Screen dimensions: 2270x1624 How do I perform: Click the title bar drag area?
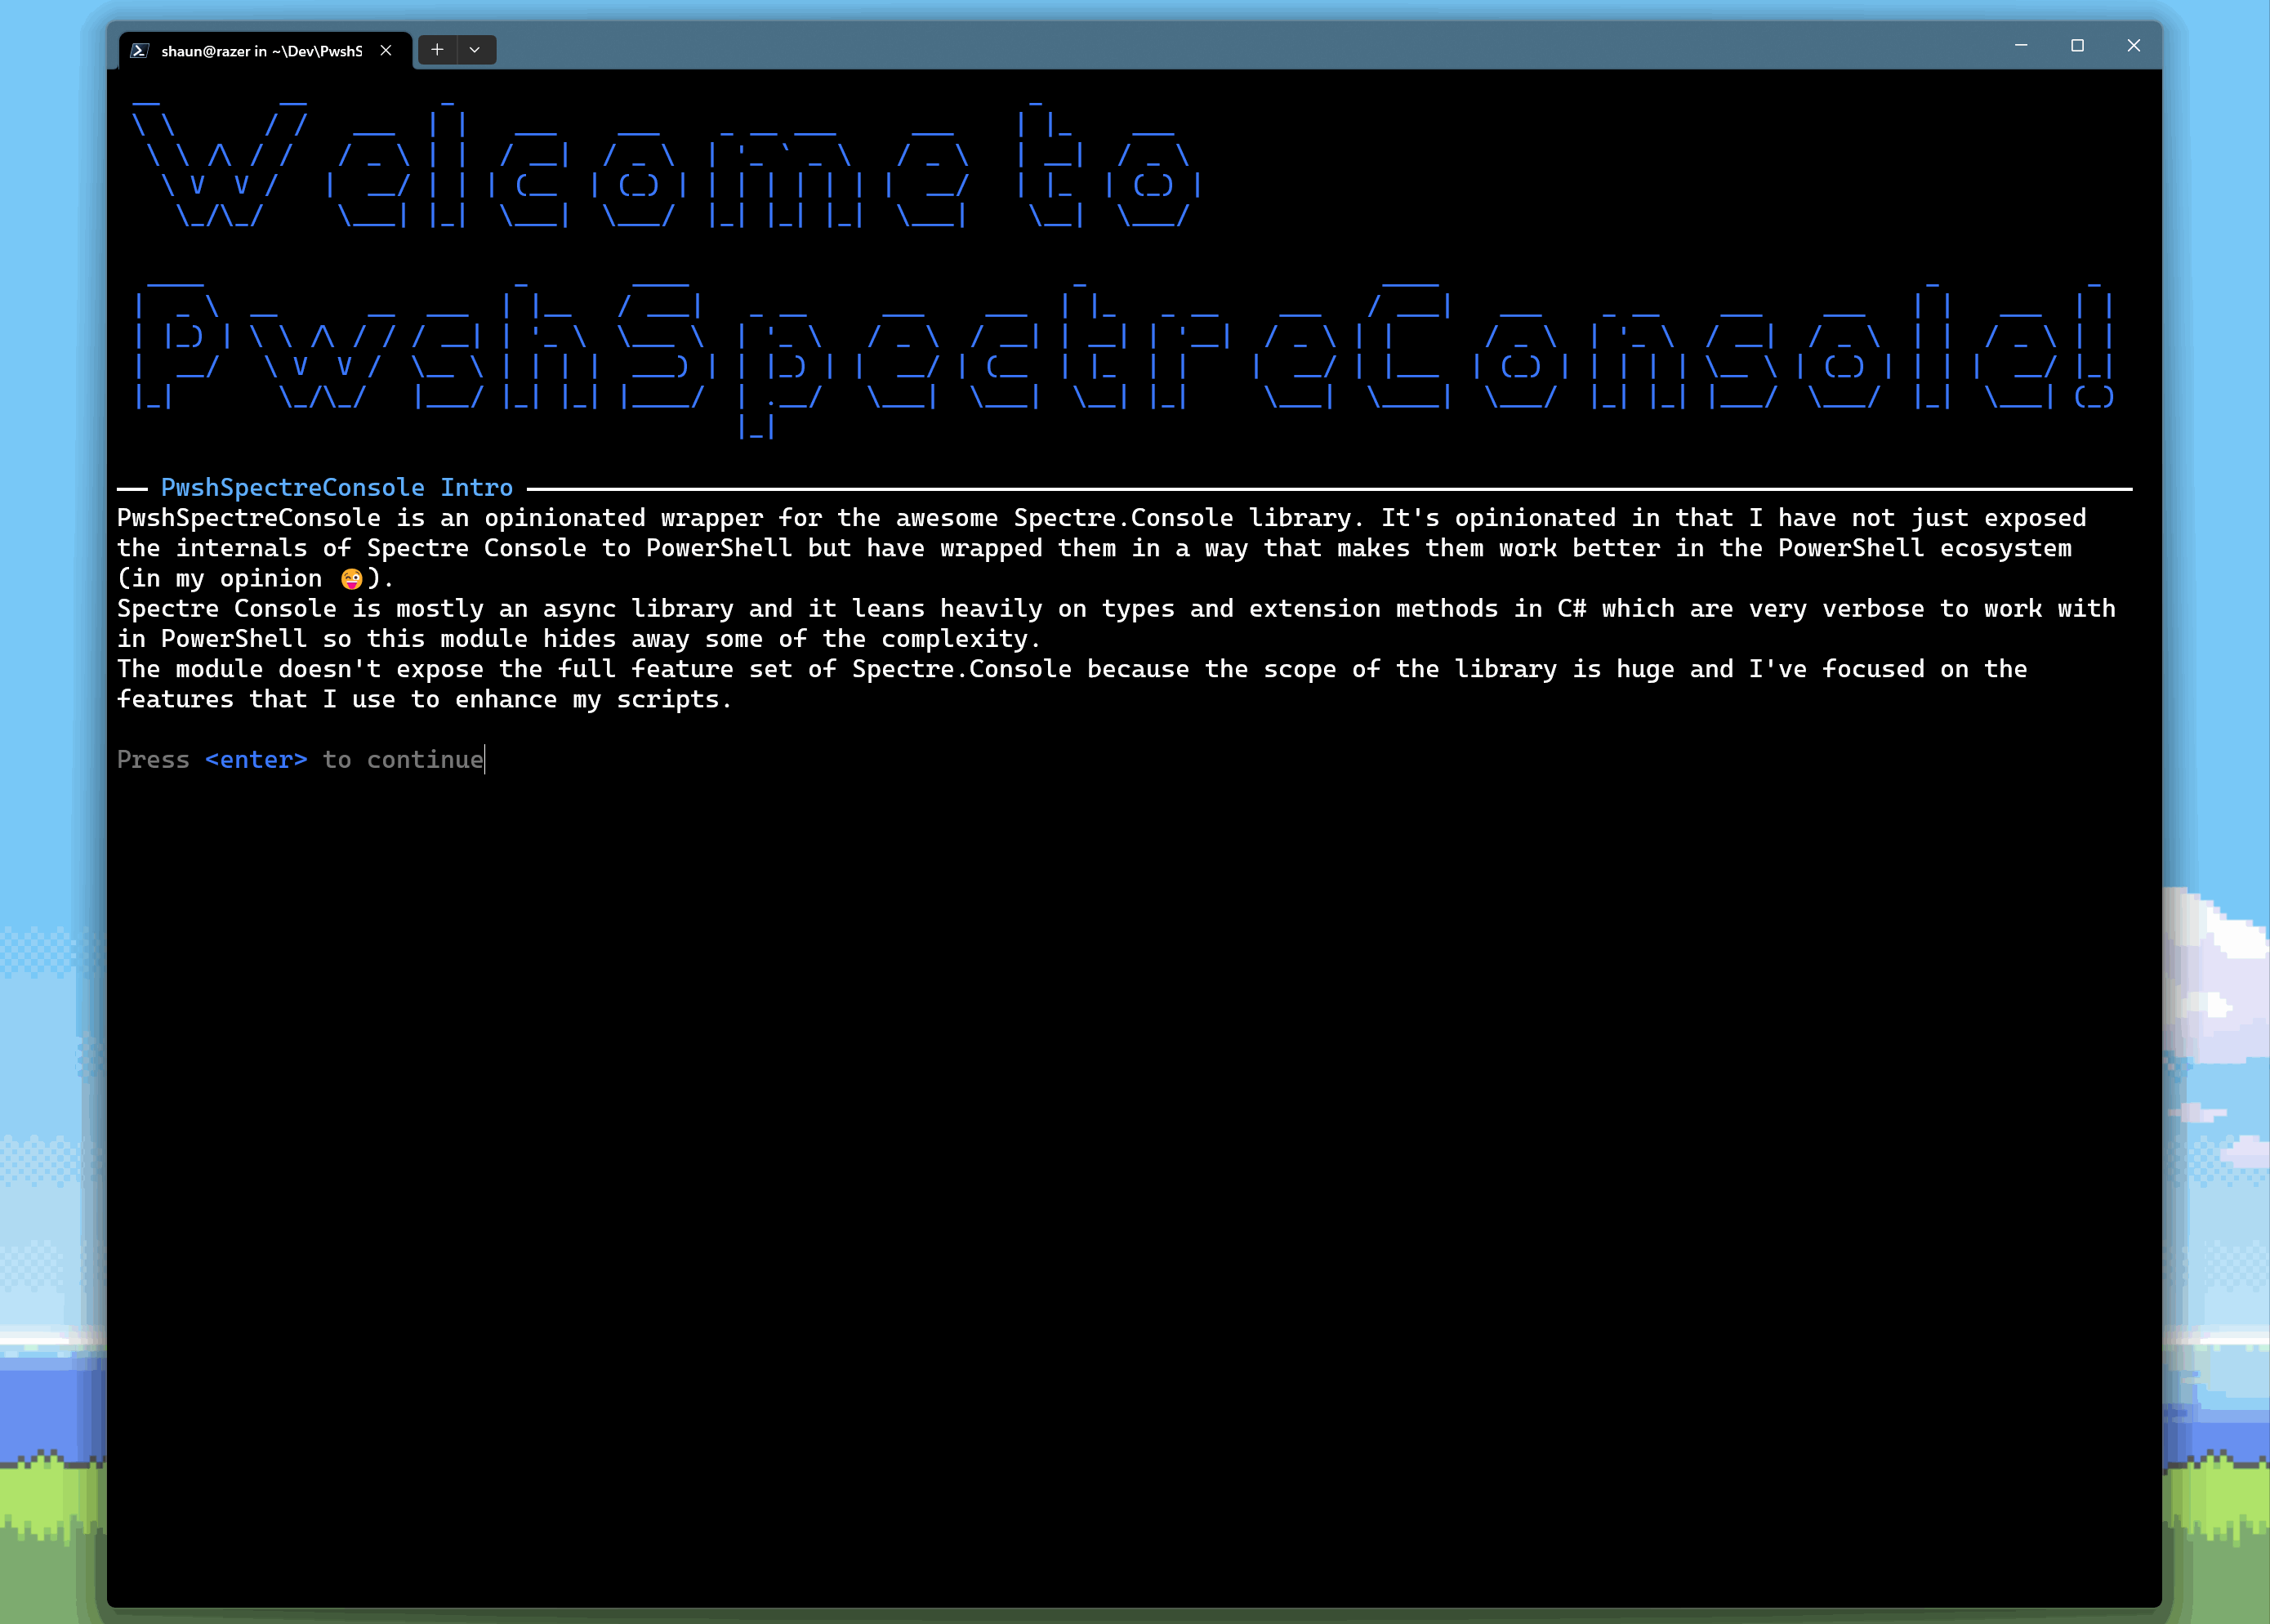1230,47
